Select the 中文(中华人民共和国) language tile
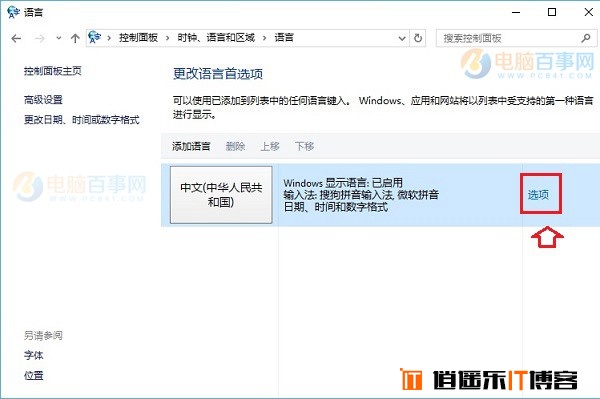Image resolution: width=600 pixels, height=399 pixels. (221, 195)
